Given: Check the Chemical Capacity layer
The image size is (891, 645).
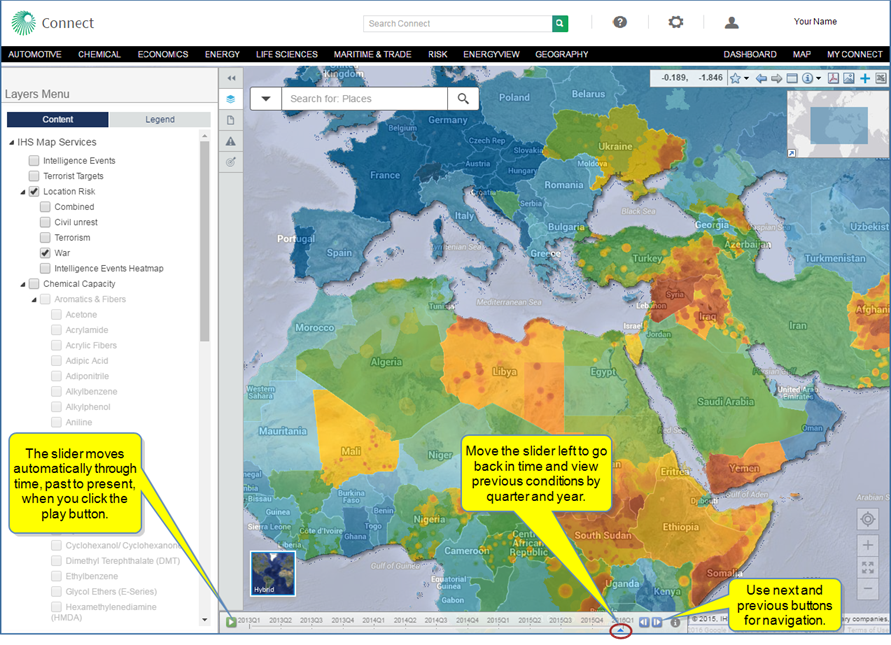Looking at the screenshot, I should tap(34, 284).
